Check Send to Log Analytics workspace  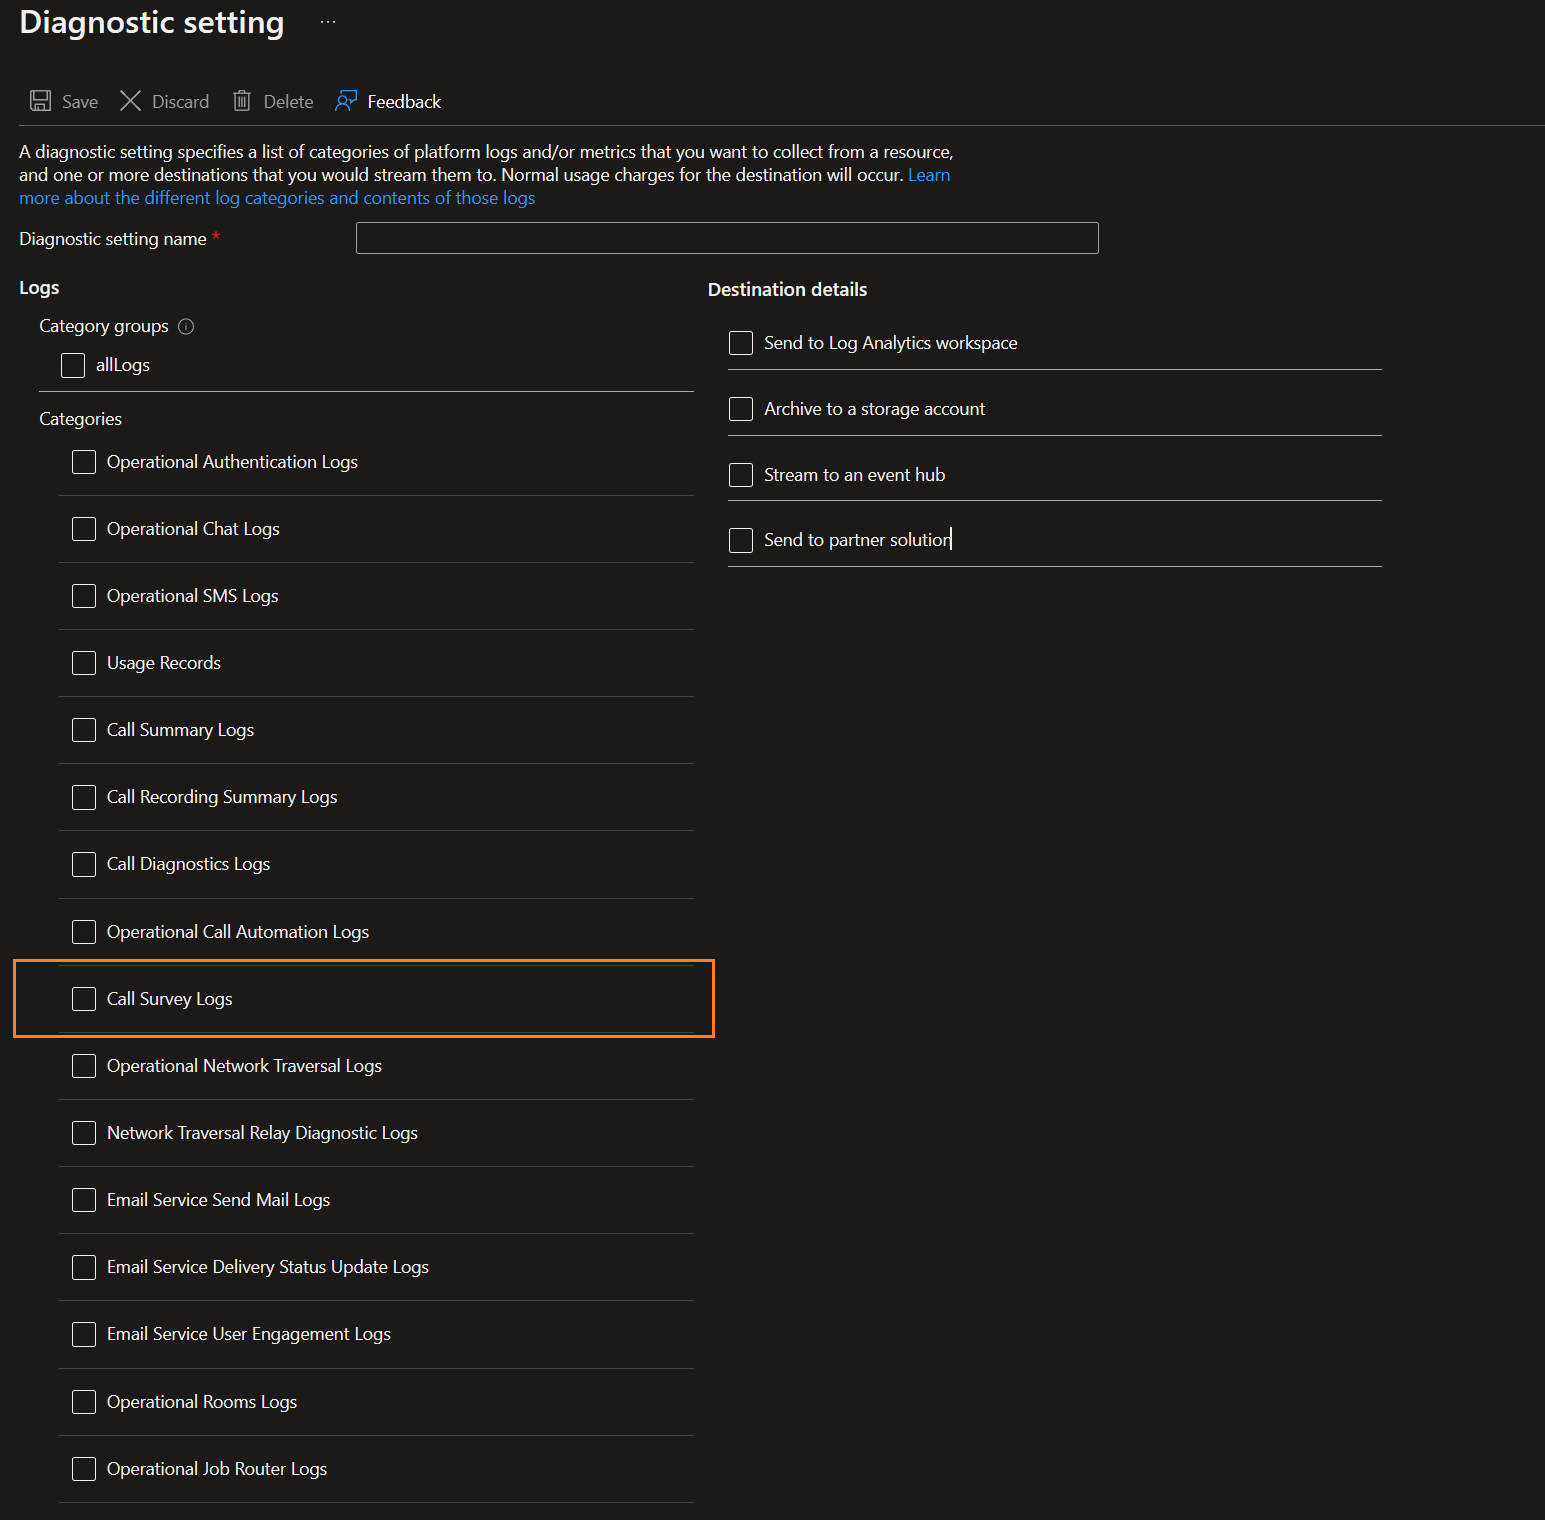(x=741, y=343)
